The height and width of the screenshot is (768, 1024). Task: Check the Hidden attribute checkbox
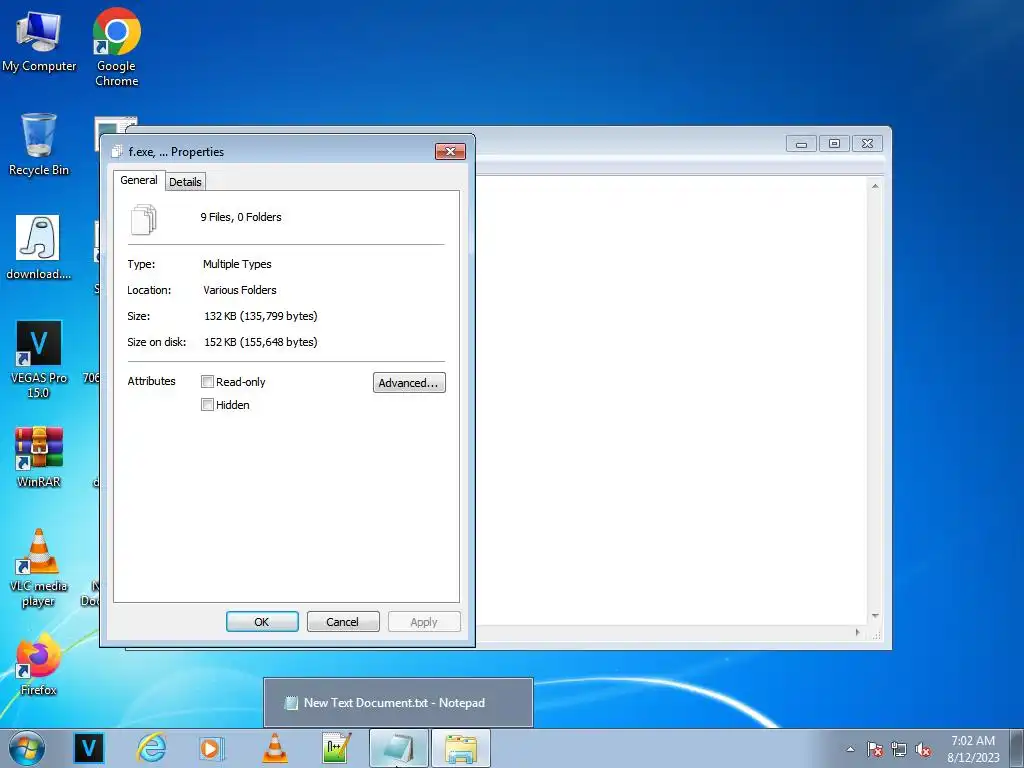pos(208,404)
